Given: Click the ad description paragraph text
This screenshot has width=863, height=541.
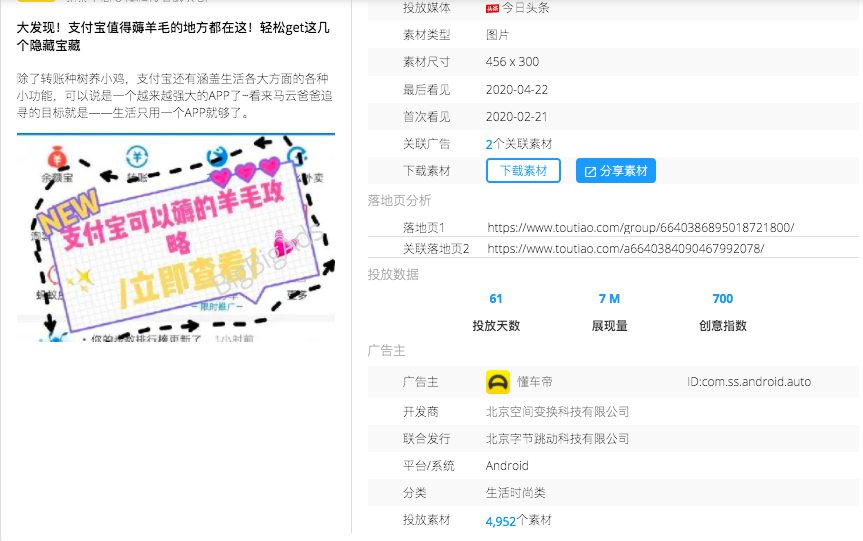Looking at the screenshot, I should tap(174, 96).
